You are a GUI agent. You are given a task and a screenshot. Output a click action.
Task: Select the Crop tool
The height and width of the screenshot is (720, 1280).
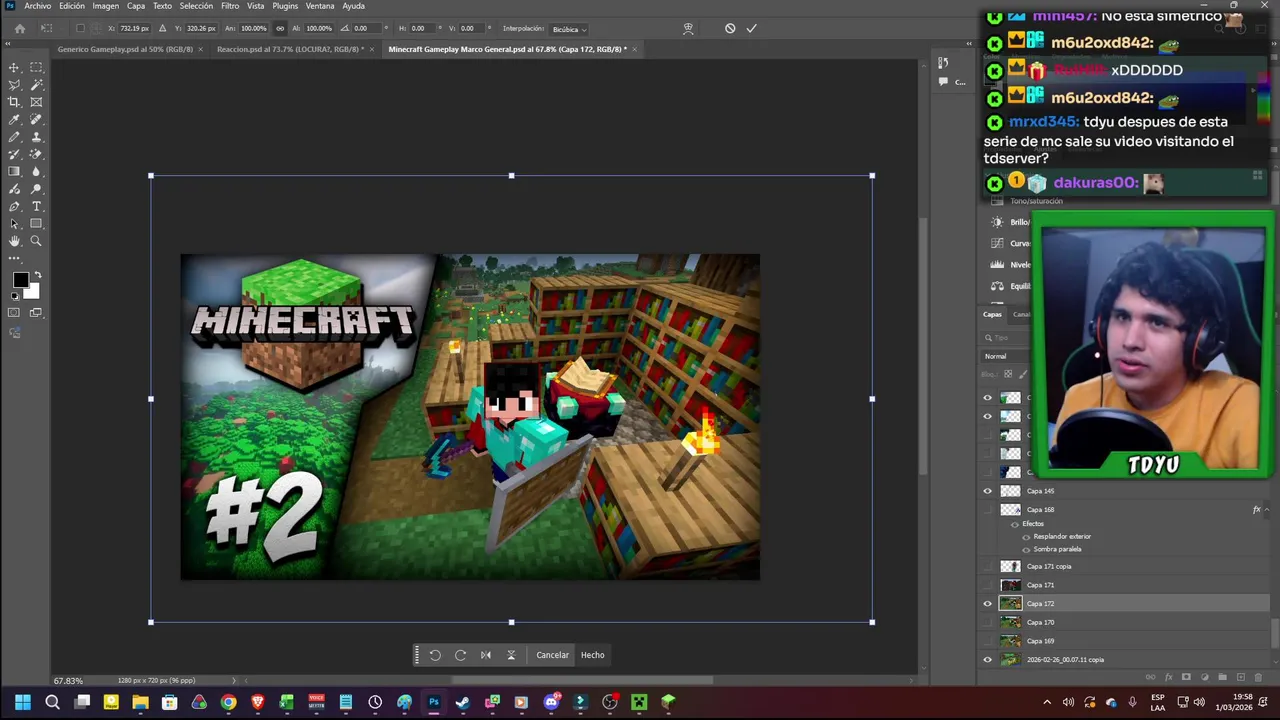pyautogui.click(x=14, y=102)
